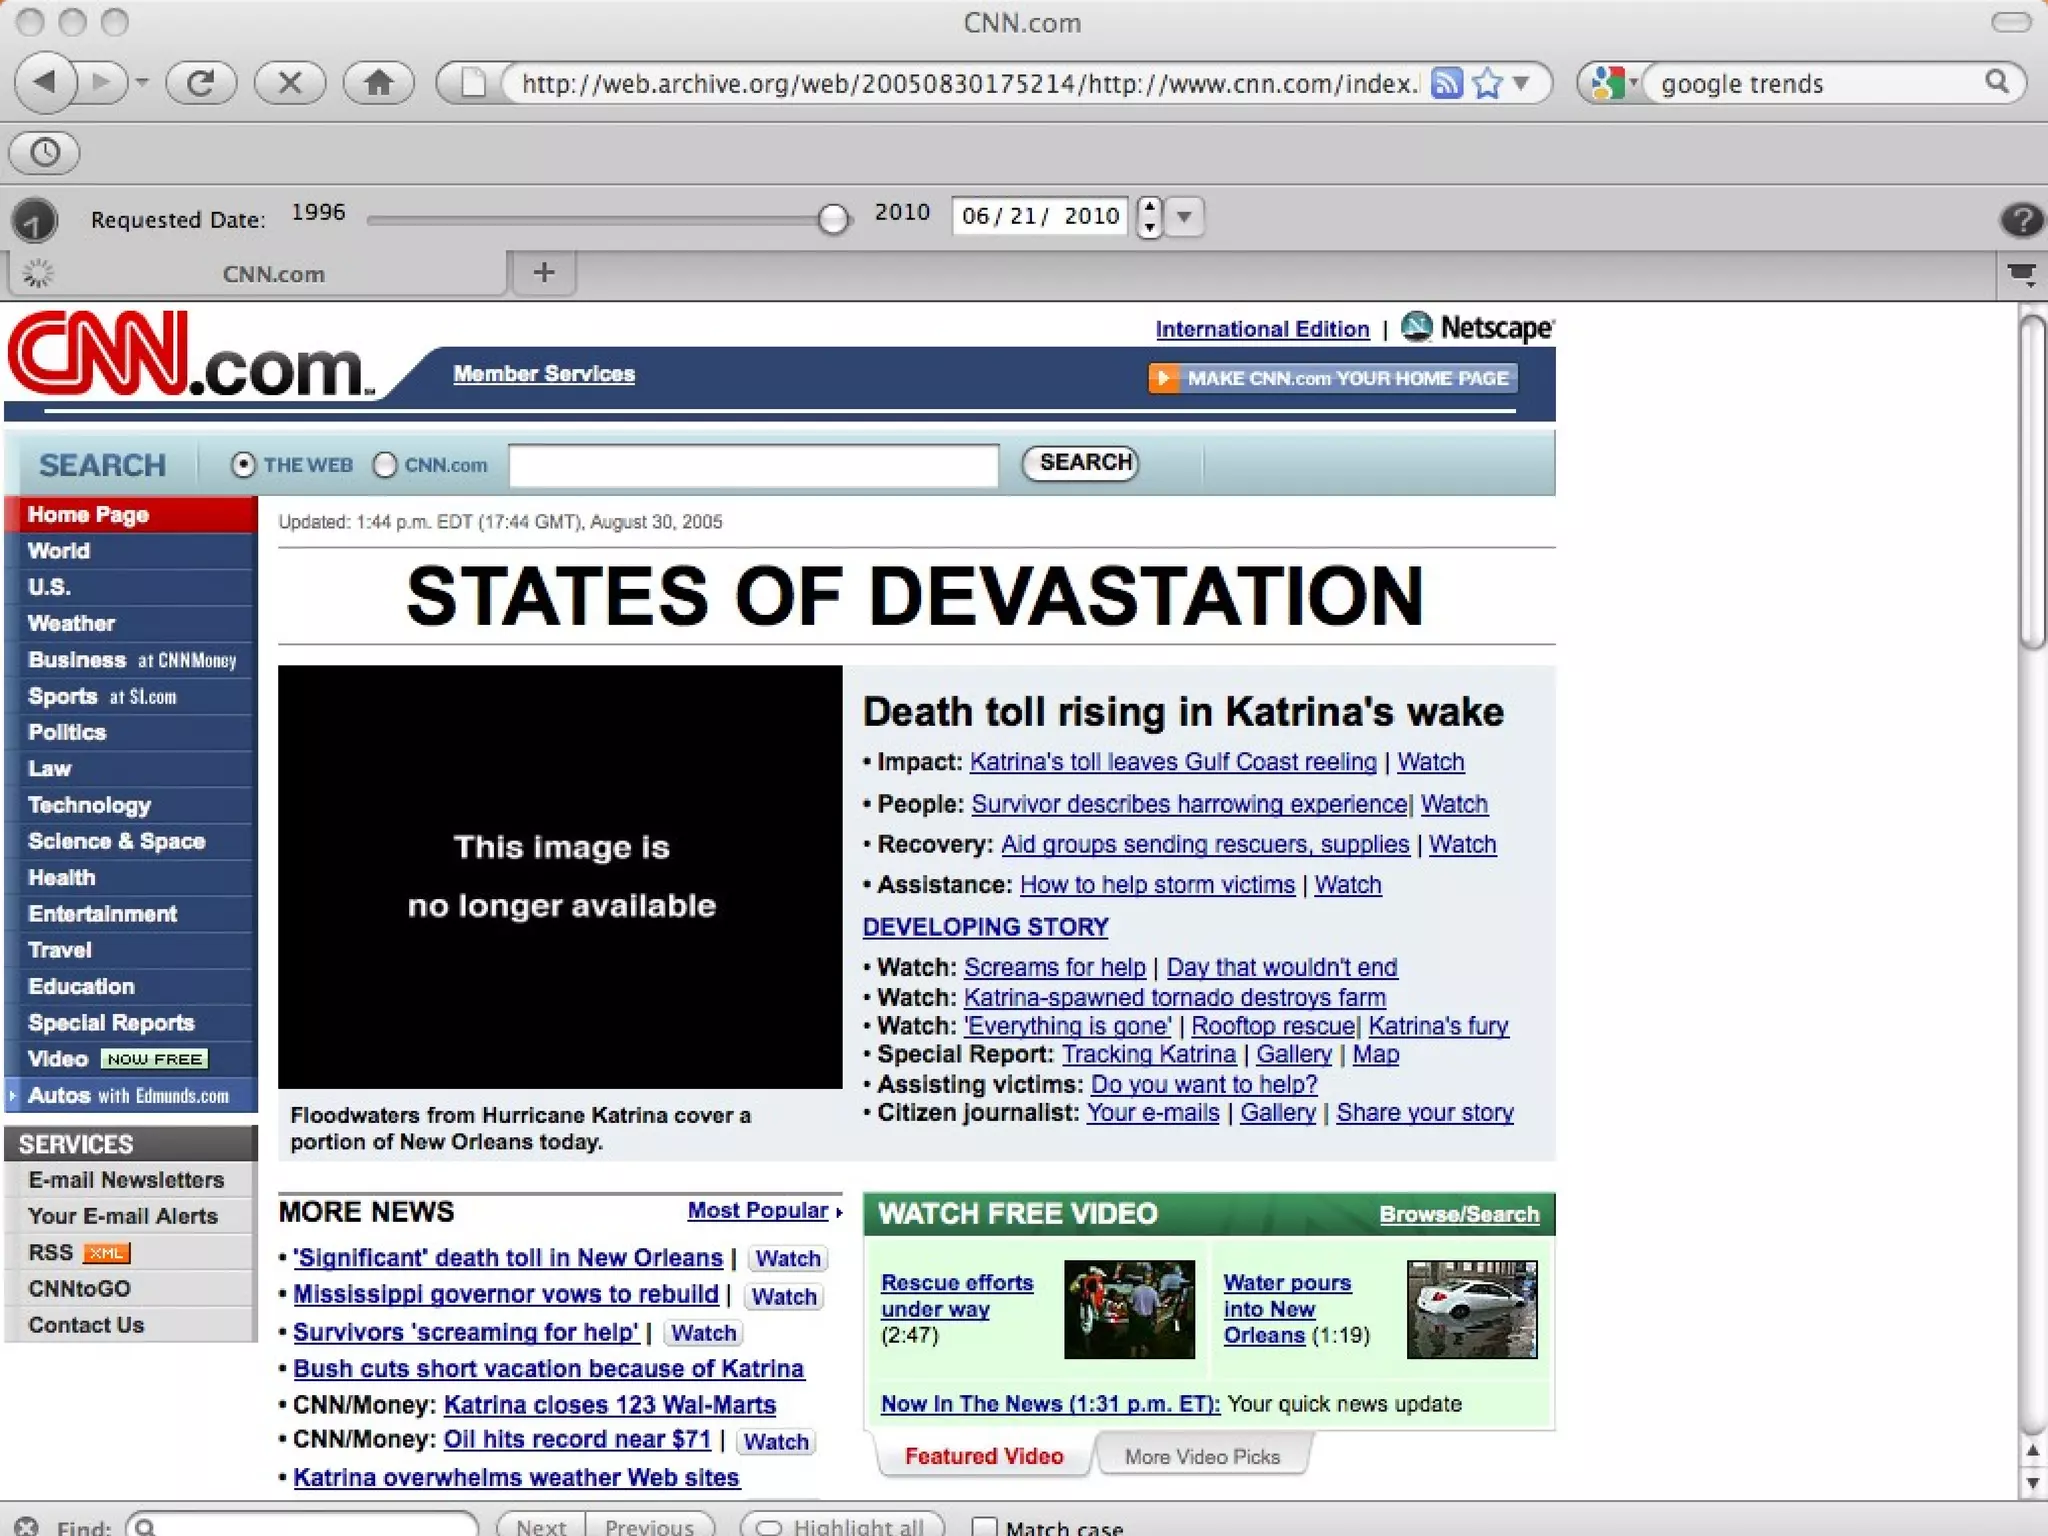Bookmark page with the star icon
Image resolution: width=2048 pixels, height=1536 pixels.
tap(1487, 83)
